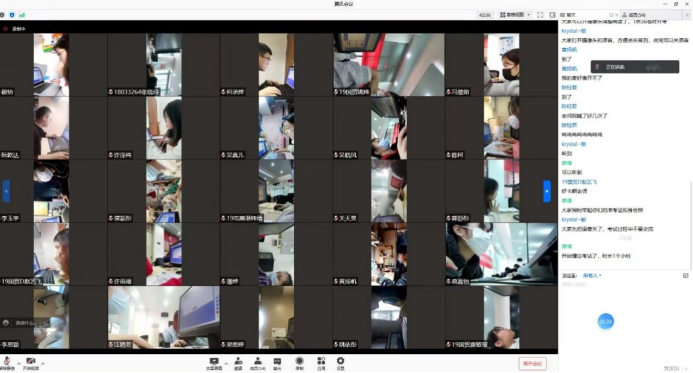Click the red Leave Meeting button
This screenshot has width=693, height=373.
click(533, 364)
